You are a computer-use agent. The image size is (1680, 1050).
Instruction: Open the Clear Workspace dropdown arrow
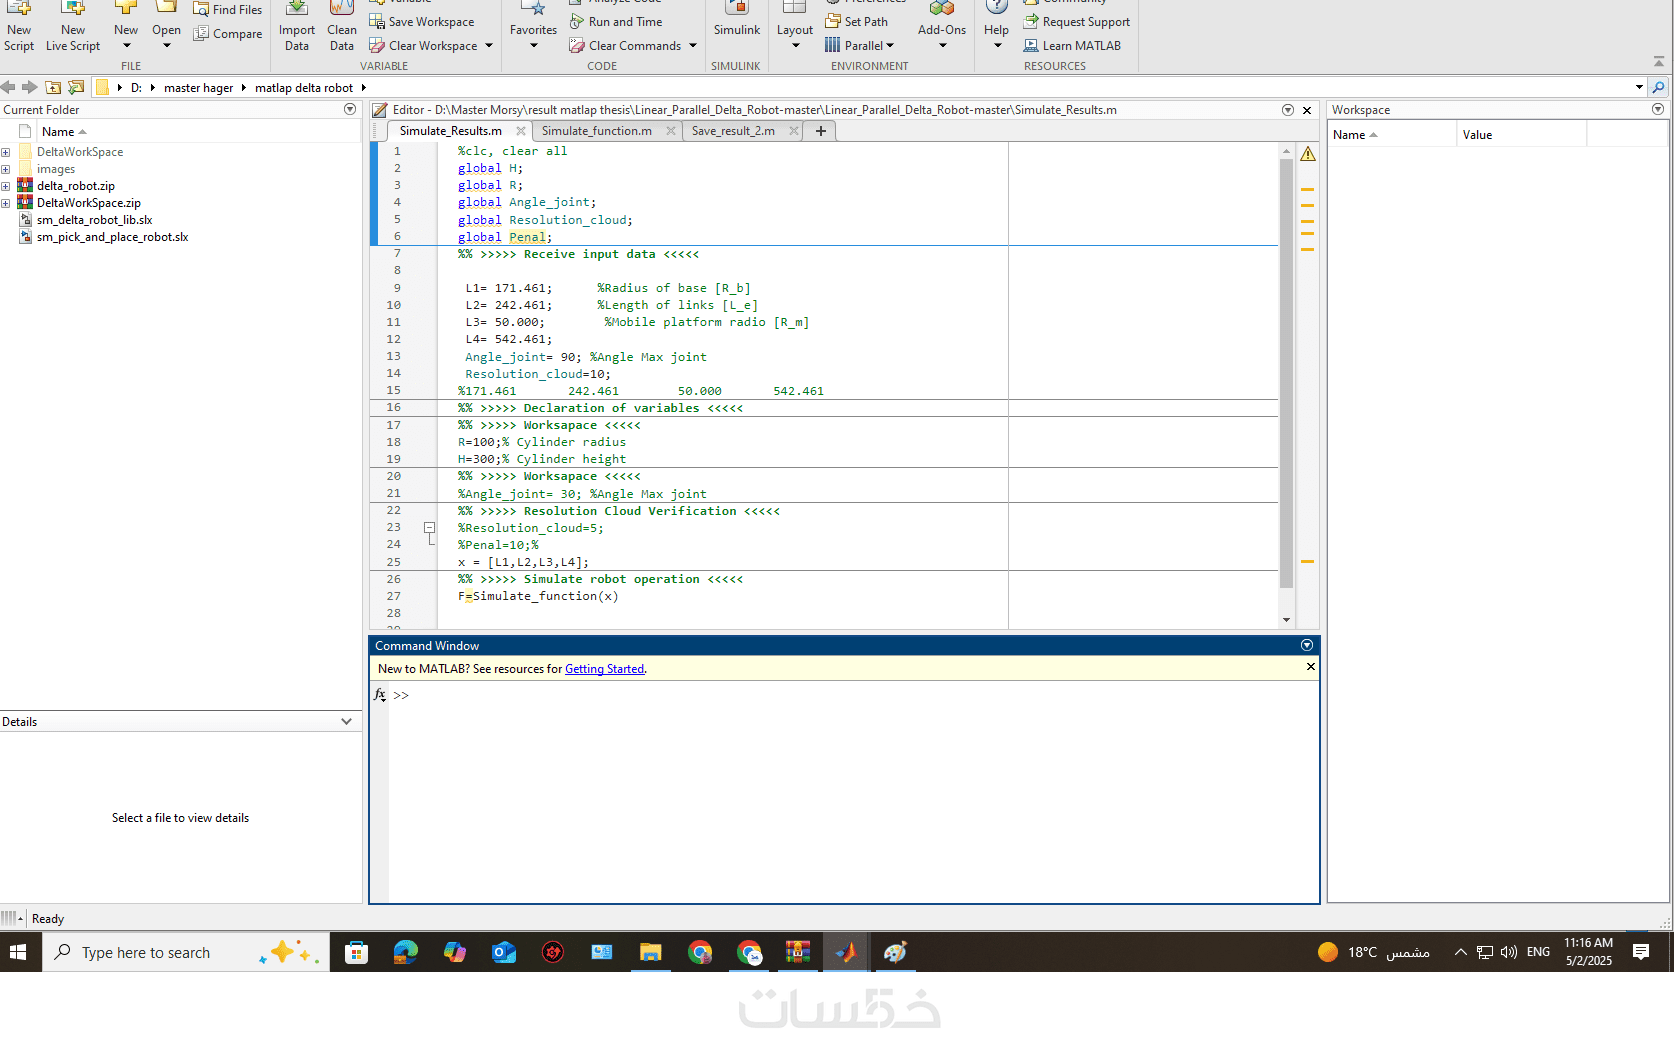(x=489, y=45)
